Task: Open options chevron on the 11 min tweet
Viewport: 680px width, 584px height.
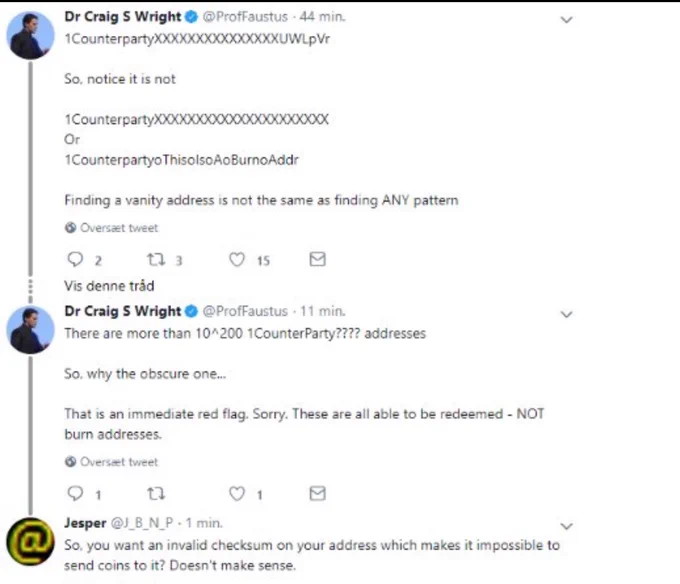Action: coord(566,314)
